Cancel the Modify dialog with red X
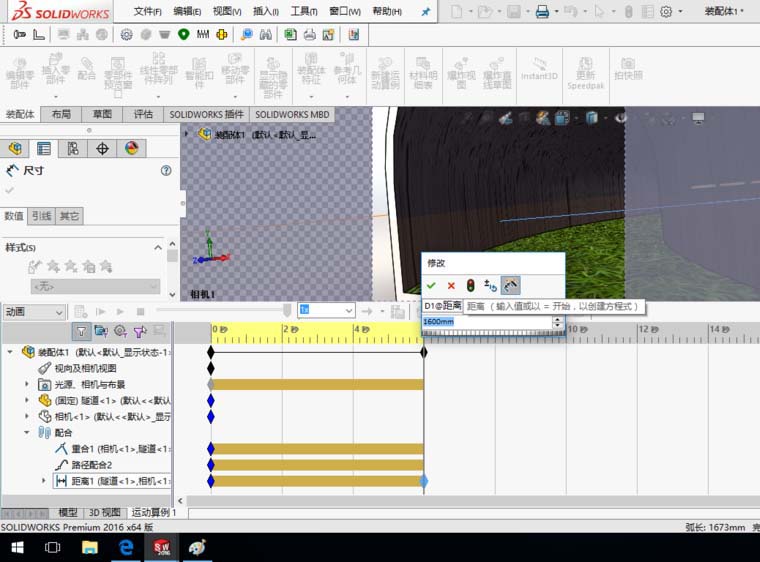Image resolution: width=760 pixels, height=562 pixels. click(451, 286)
